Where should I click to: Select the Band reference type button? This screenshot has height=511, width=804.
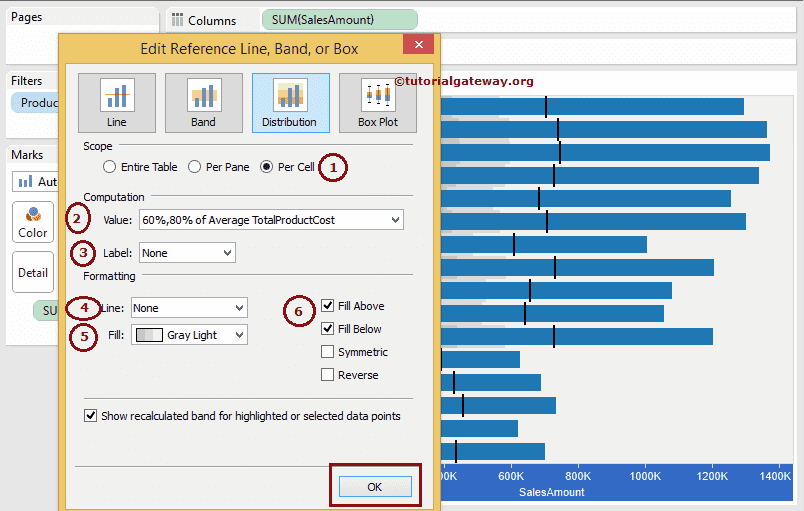point(204,103)
